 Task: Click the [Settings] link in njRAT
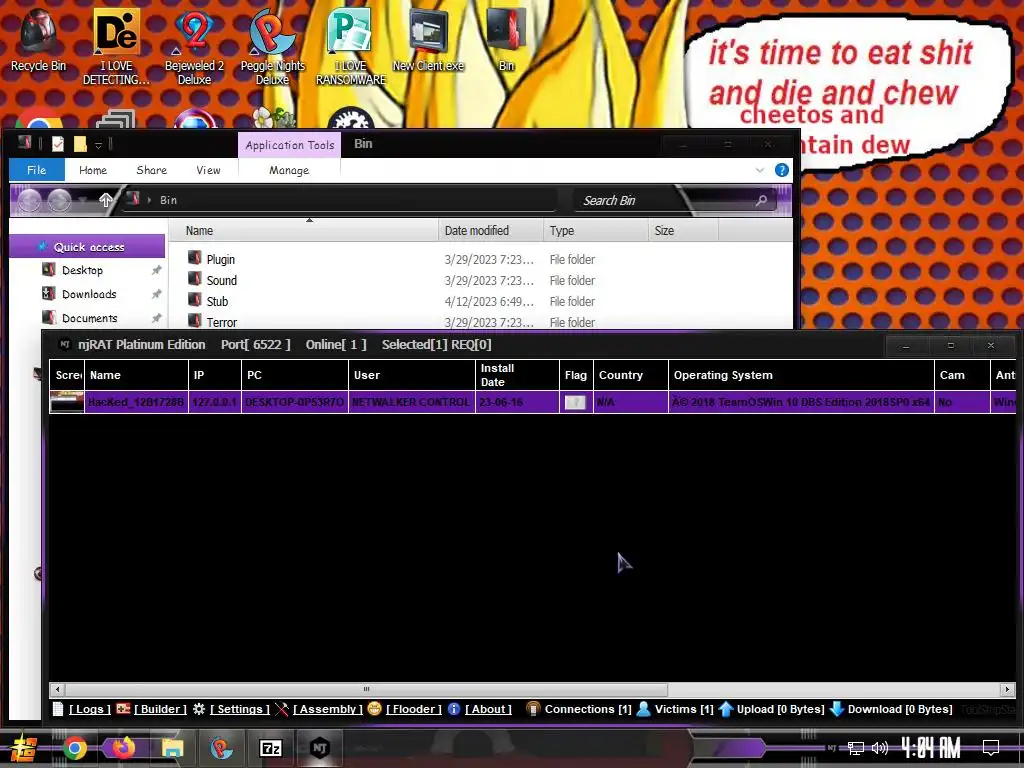[x=240, y=709]
